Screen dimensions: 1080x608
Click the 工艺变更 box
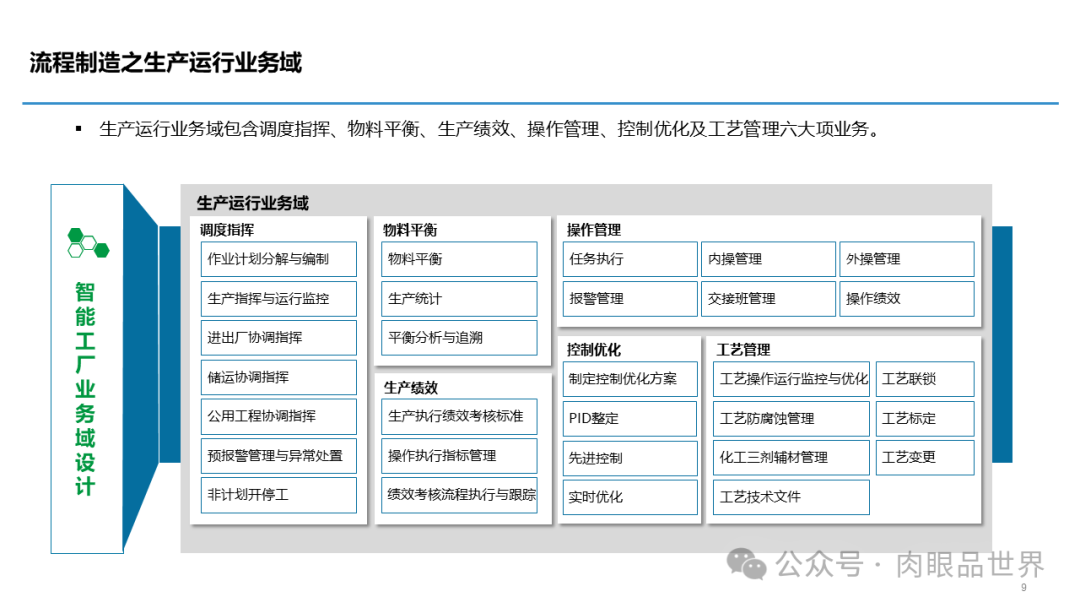925,458
